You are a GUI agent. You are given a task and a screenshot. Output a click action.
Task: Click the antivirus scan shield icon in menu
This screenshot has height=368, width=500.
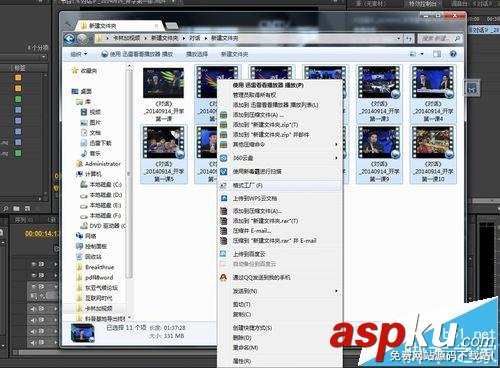tap(224, 171)
